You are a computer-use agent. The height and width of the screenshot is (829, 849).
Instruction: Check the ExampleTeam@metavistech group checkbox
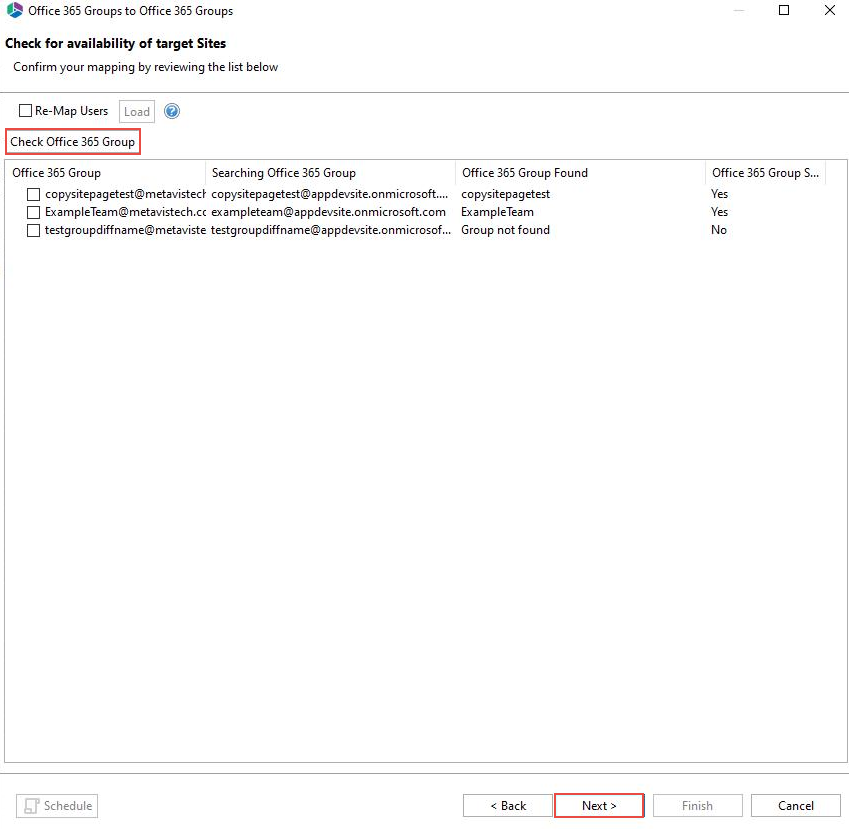[34, 212]
